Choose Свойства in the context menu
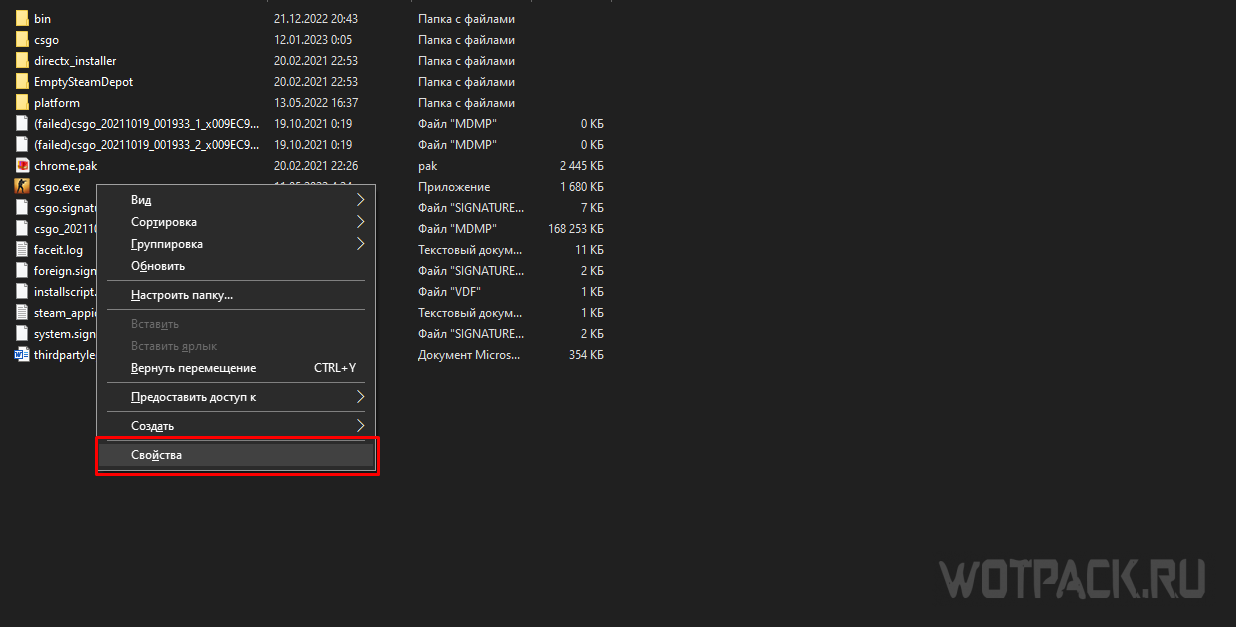This screenshot has width=1236, height=627. coord(157,455)
